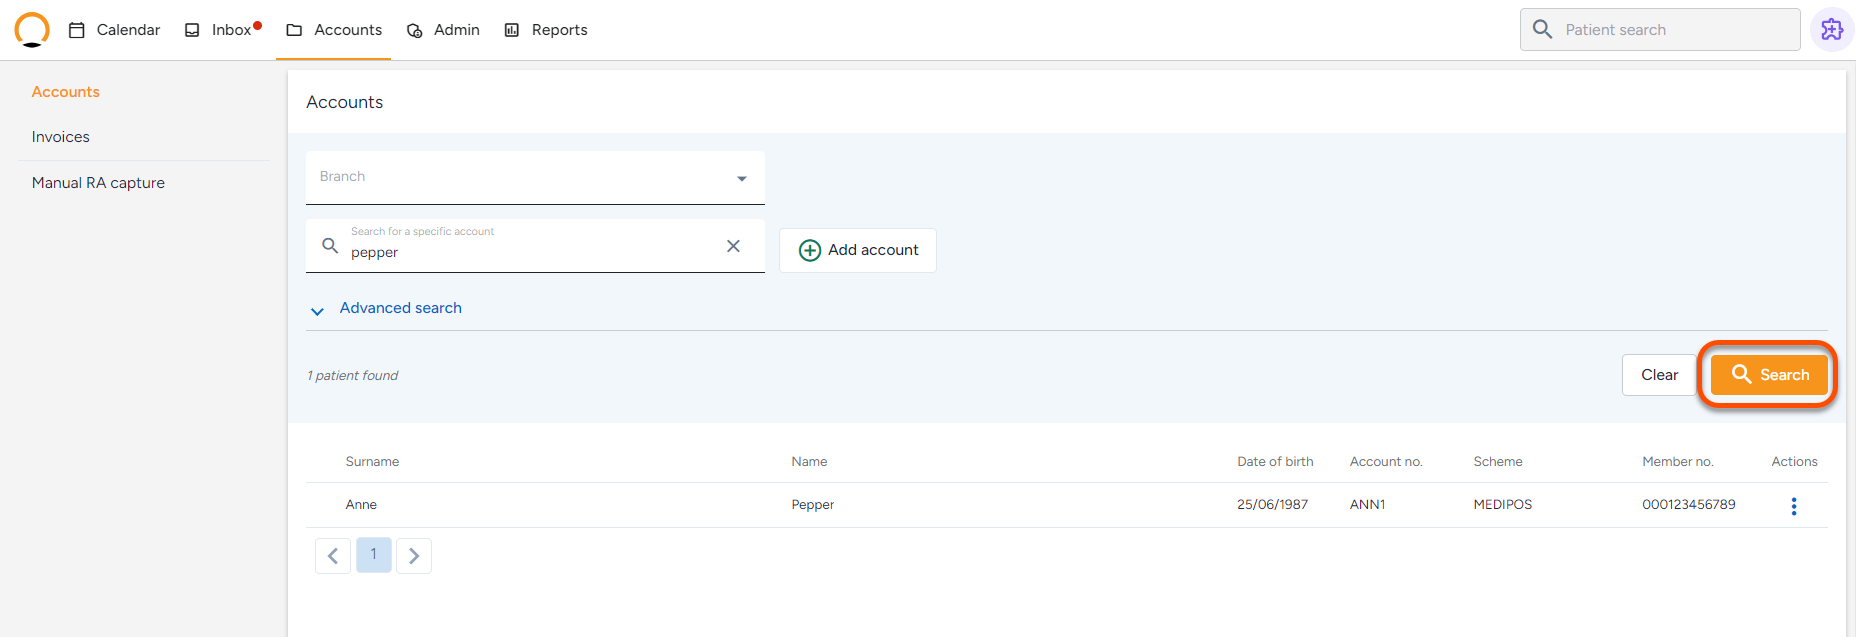Click account number ANN1
This screenshot has width=1856, height=637.
(1367, 505)
